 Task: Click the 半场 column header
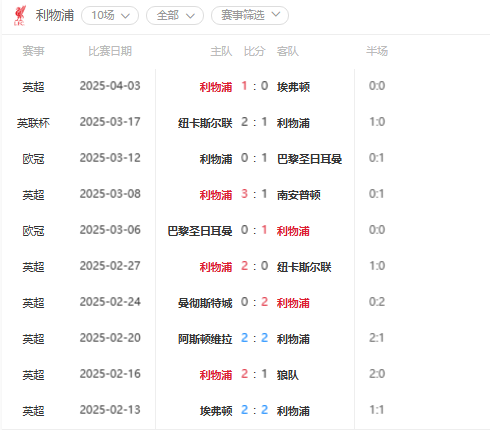[377, 51]
